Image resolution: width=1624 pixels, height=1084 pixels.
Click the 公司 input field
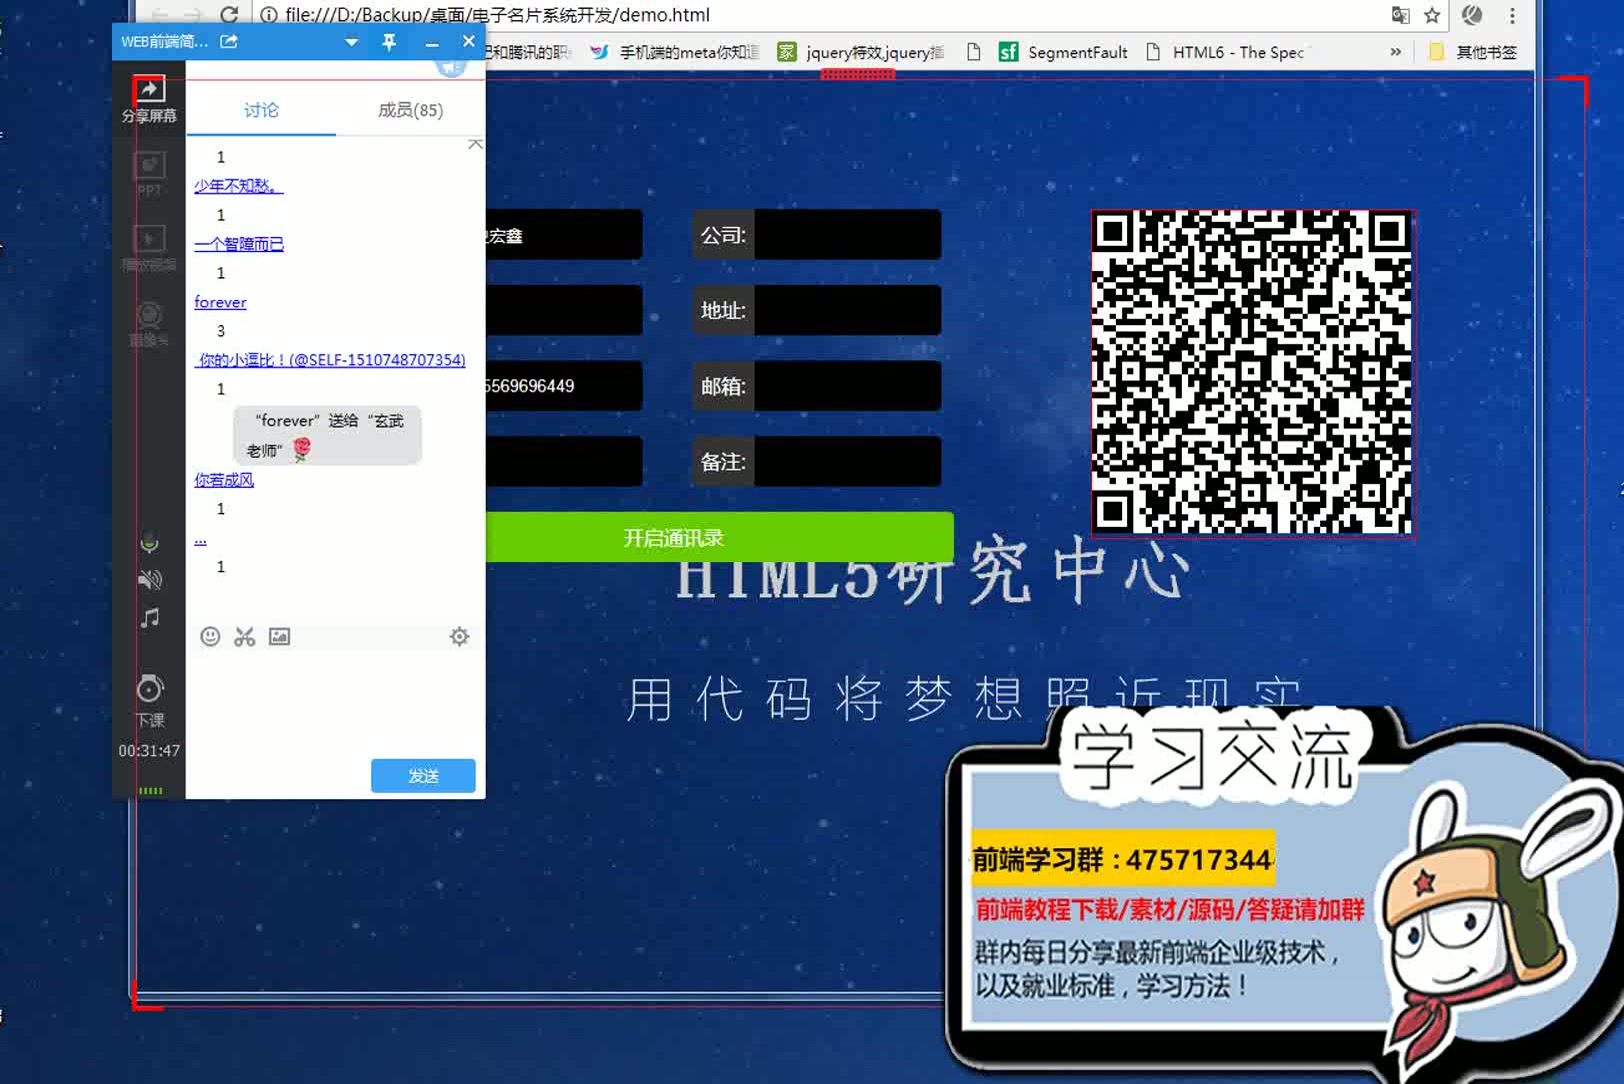[x=847, y=234]
